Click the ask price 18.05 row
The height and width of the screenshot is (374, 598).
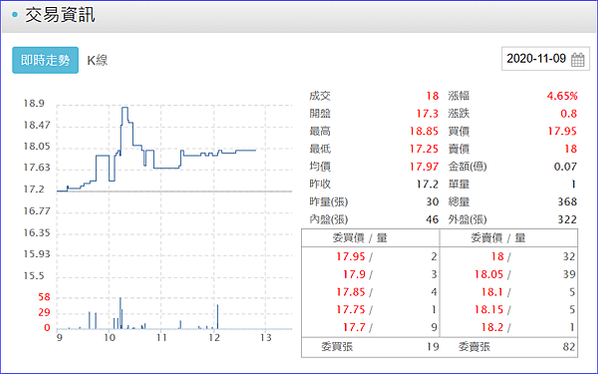click(509, 274)
